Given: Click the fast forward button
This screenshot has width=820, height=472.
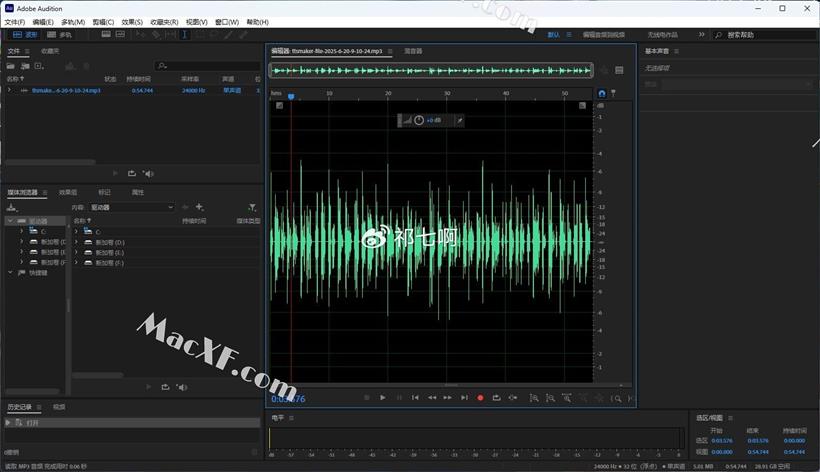Looking at the screenshot, I should pyautogui.click(x=448, y=398).
